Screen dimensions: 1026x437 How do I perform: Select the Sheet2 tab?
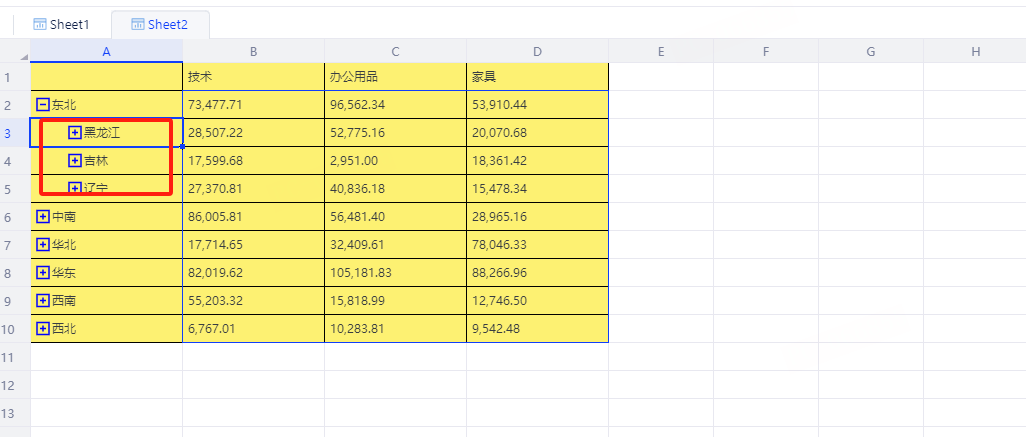(160, 24)
